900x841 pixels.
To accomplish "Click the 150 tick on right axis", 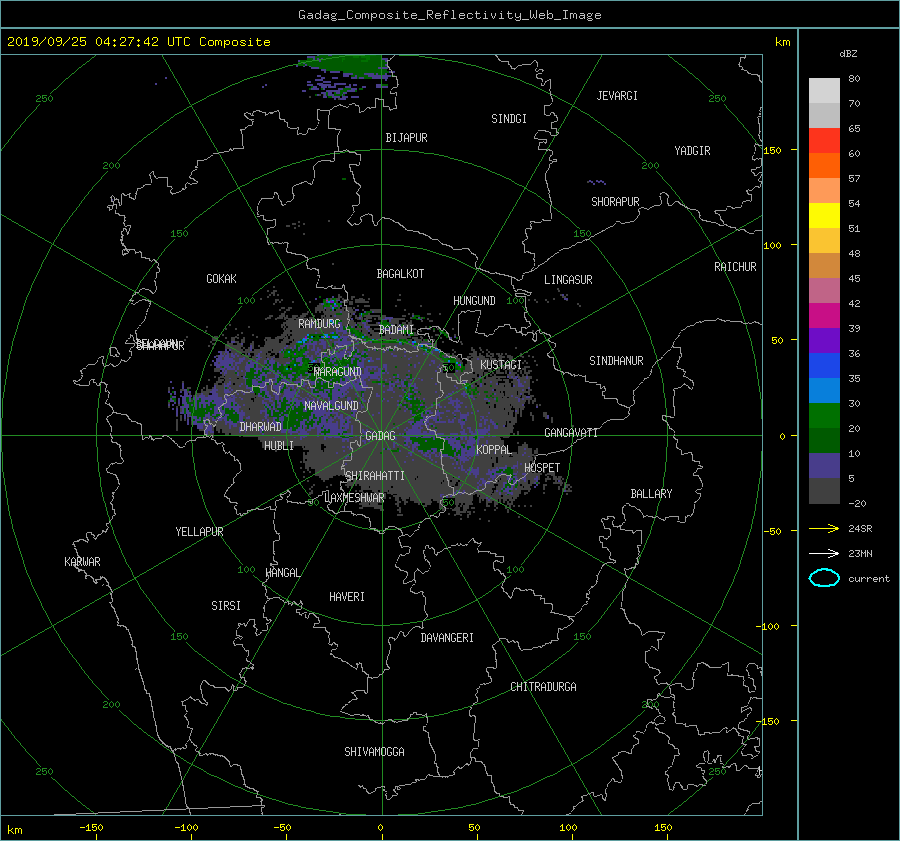I will (773, 150).
